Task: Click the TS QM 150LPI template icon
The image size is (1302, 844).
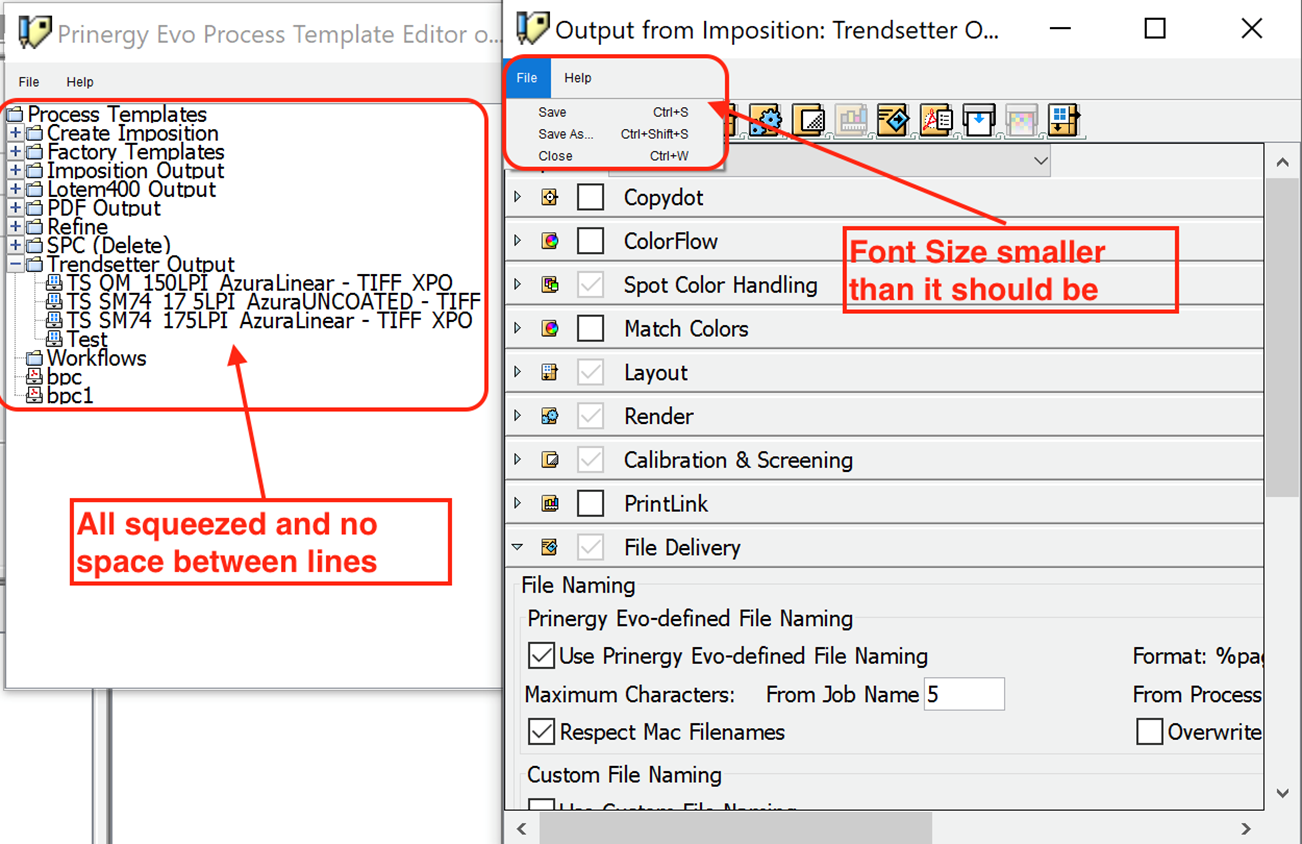Action: [x=55, y=283]
